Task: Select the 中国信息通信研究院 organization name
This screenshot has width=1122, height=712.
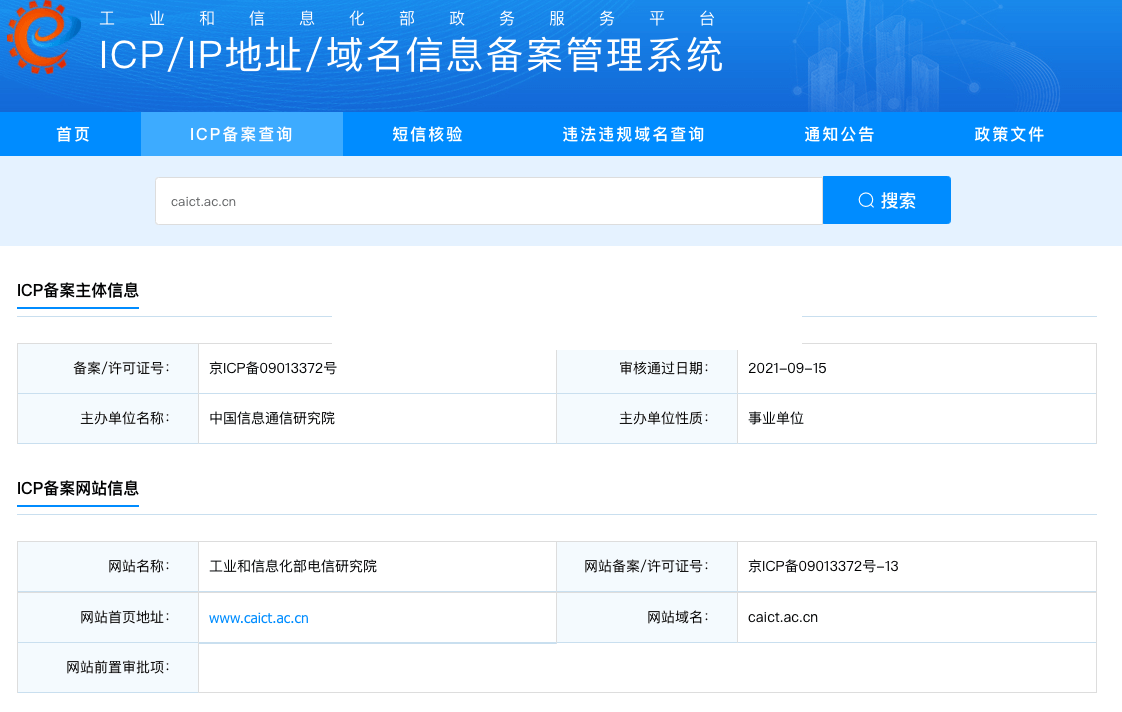Action: (x=272, y=418)
